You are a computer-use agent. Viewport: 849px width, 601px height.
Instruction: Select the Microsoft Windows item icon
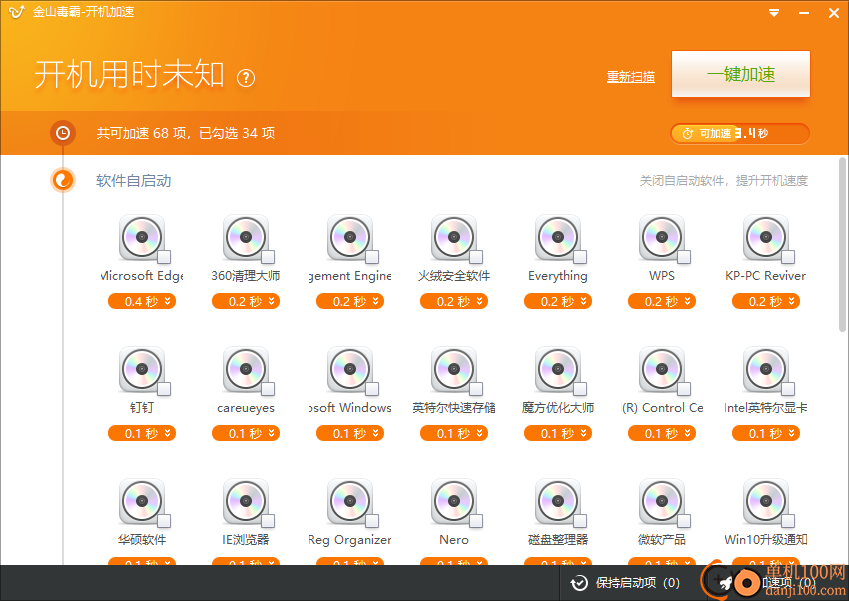pyautogui.click(x=350, y=369)
